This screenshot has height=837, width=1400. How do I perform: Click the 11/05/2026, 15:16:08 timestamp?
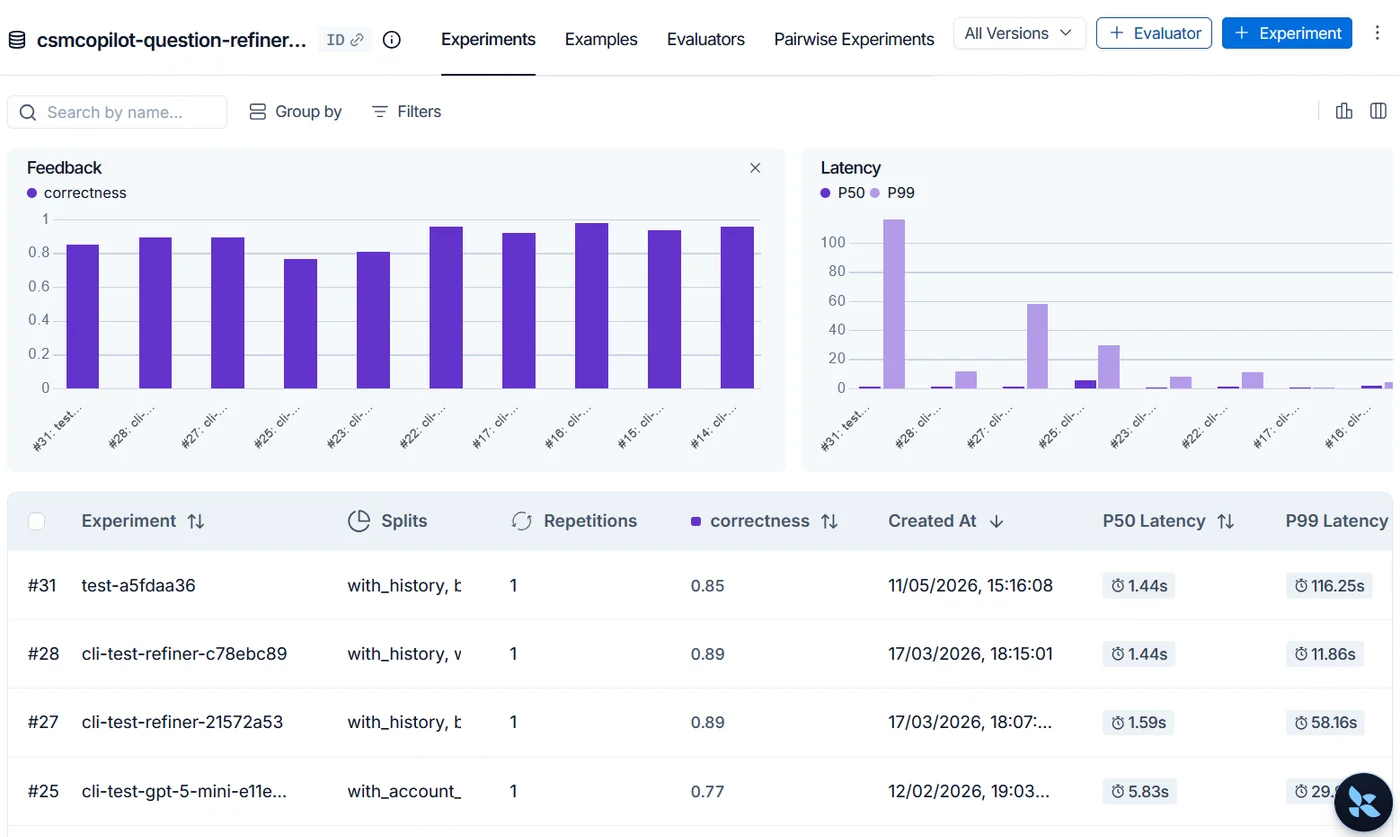point(970,585)
